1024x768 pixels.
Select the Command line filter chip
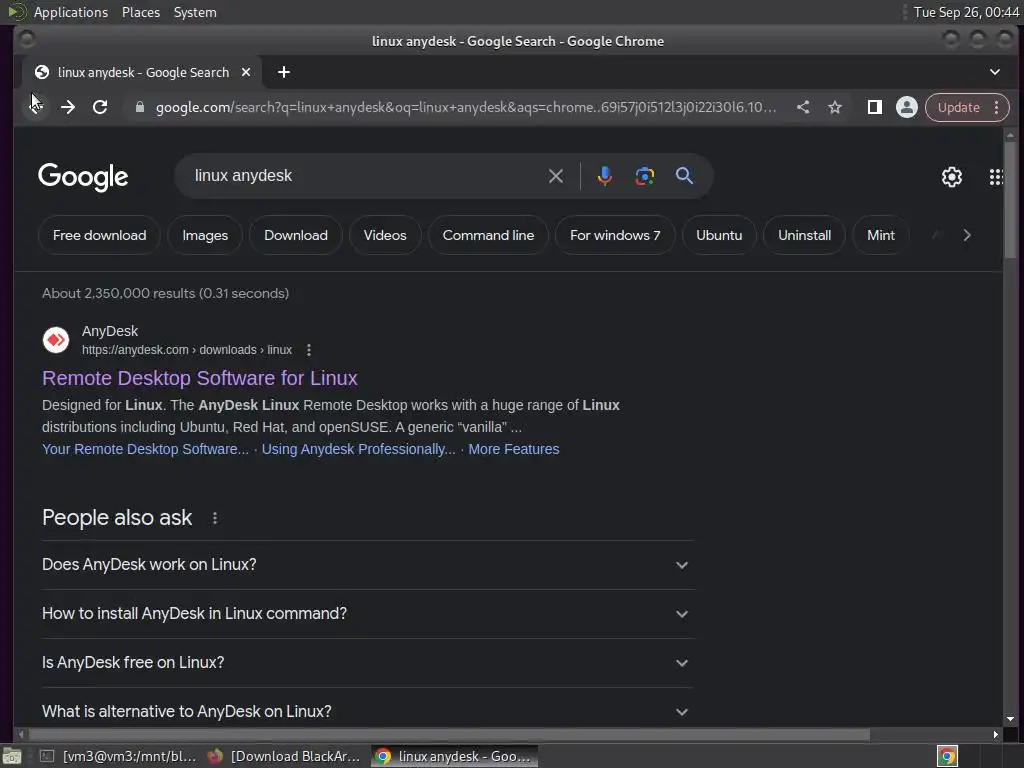(x=488, y=235)
